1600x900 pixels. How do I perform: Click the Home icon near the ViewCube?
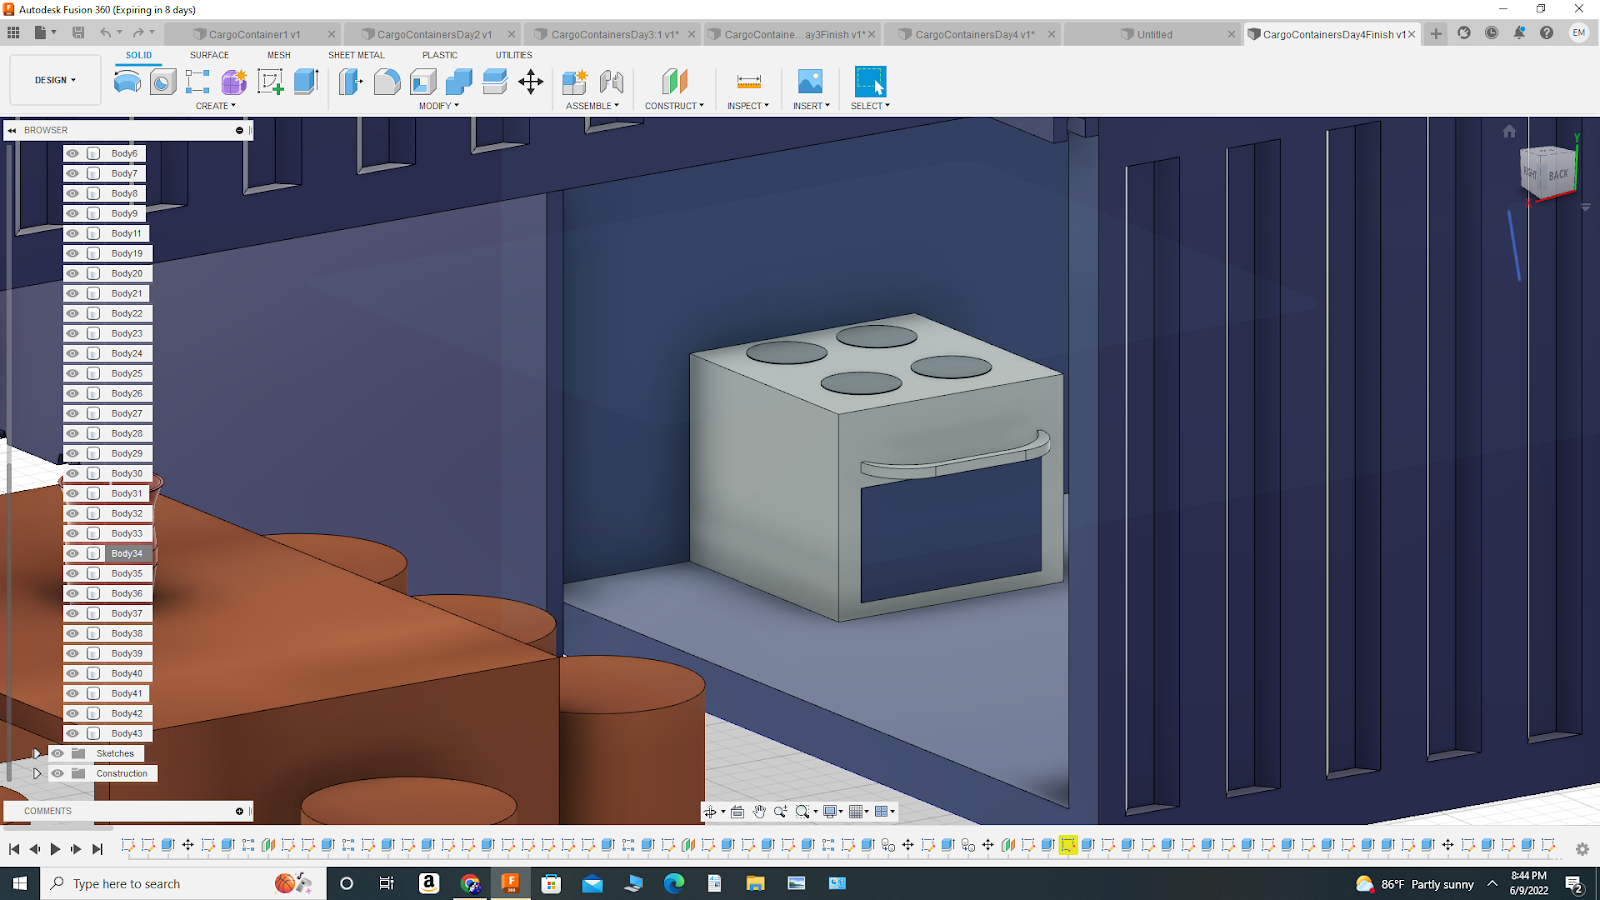point(1508,130)
